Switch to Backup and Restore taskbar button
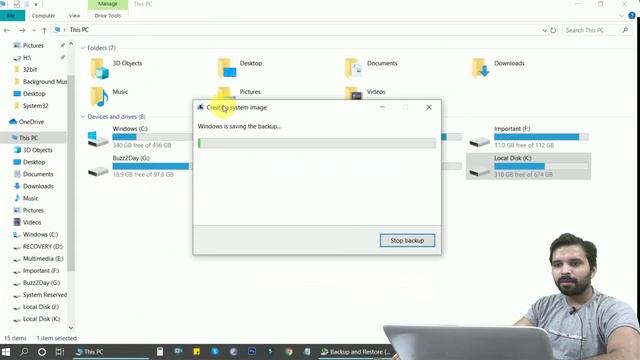 (x=355, y=352)
